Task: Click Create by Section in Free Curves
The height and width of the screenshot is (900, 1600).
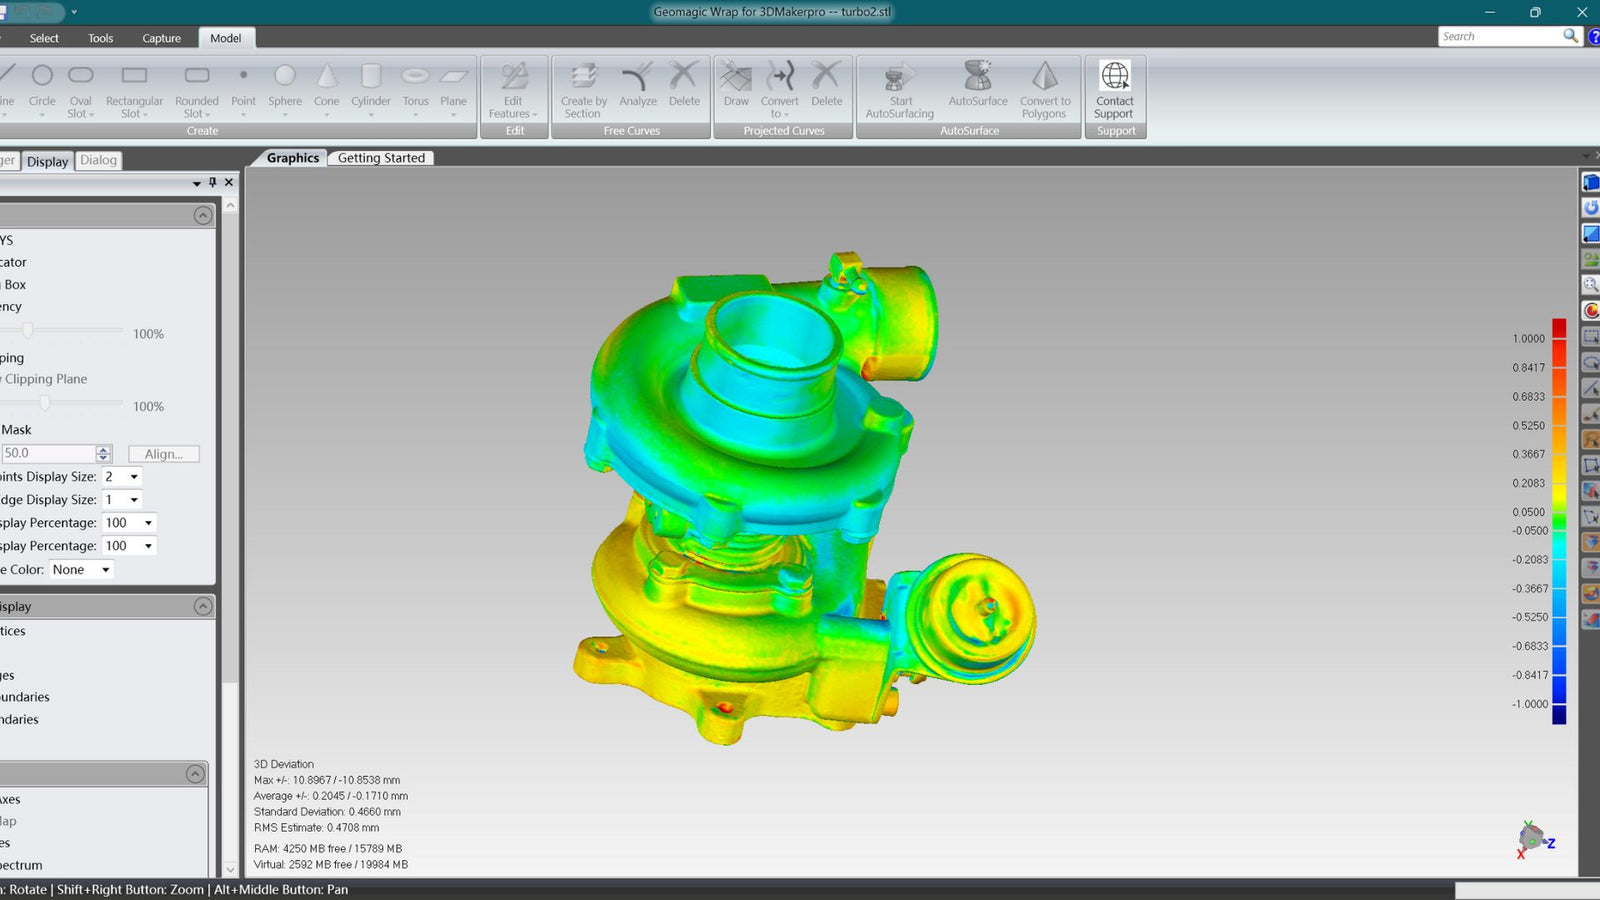Action: pos(582,88)
